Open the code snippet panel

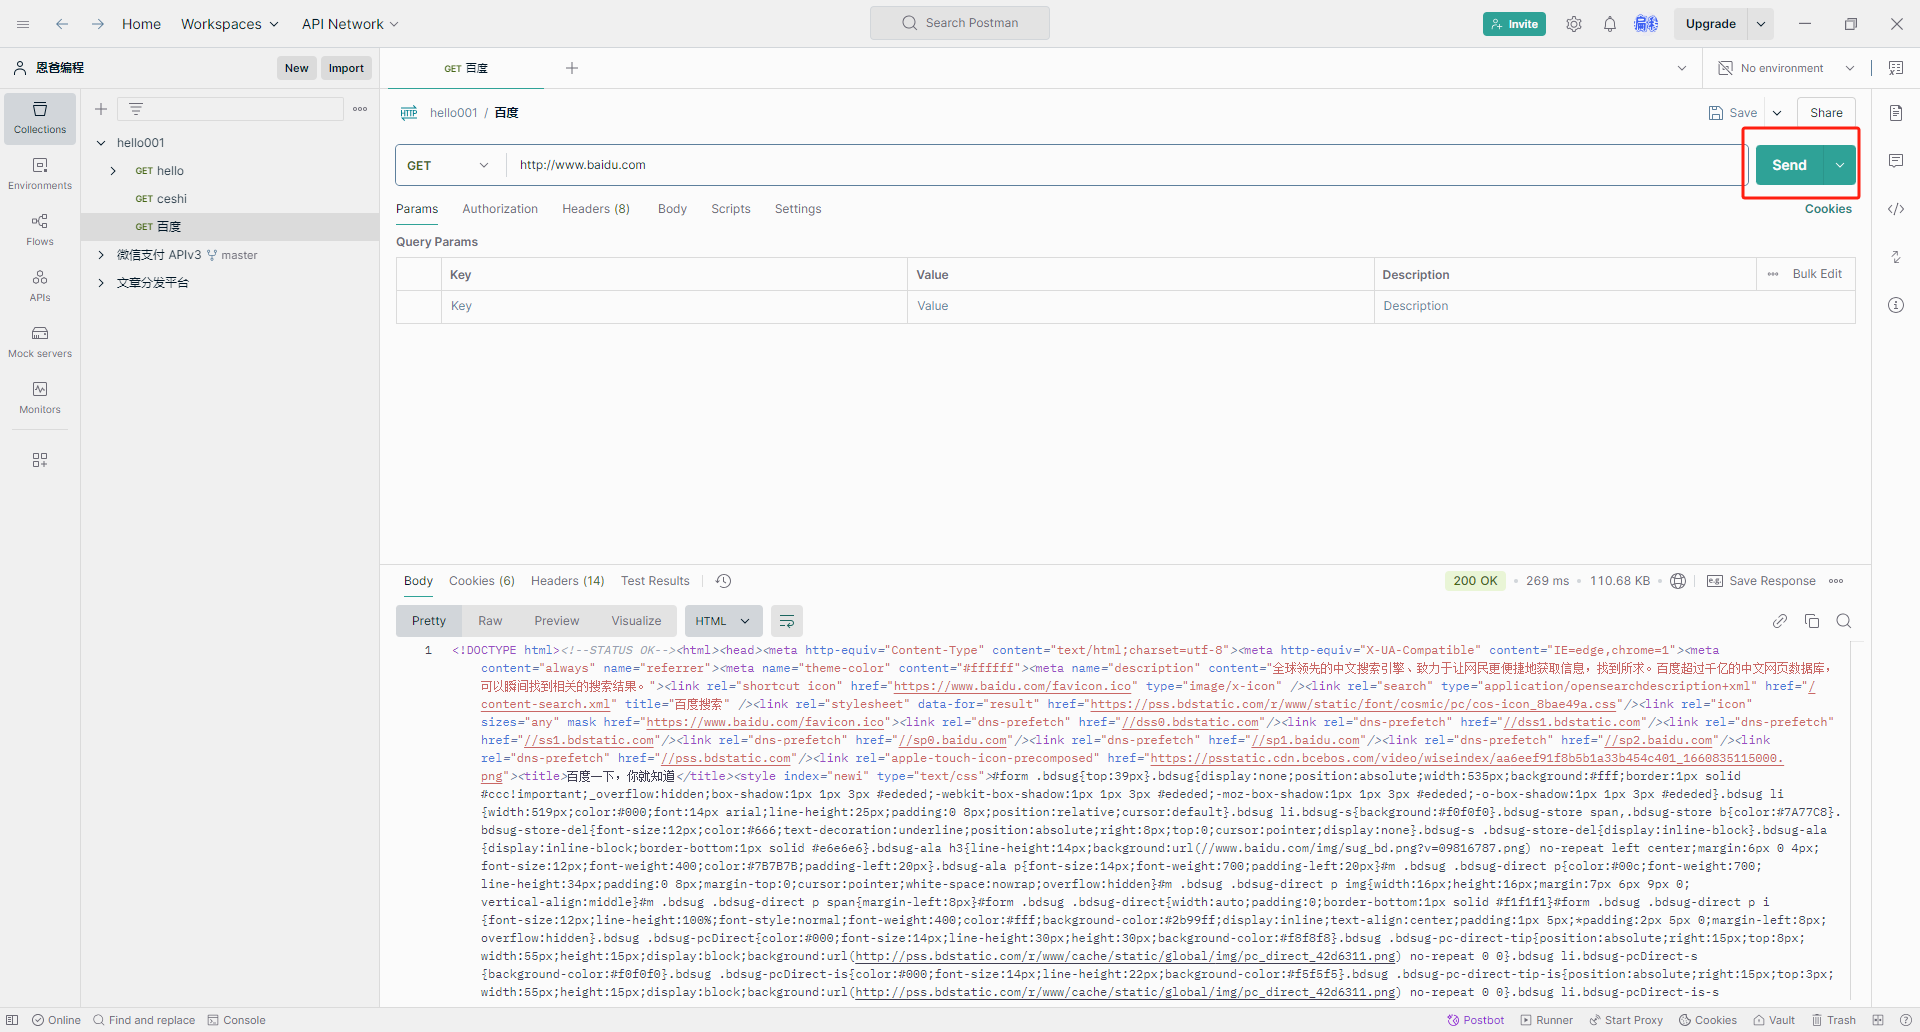(x=1896, y=209)
